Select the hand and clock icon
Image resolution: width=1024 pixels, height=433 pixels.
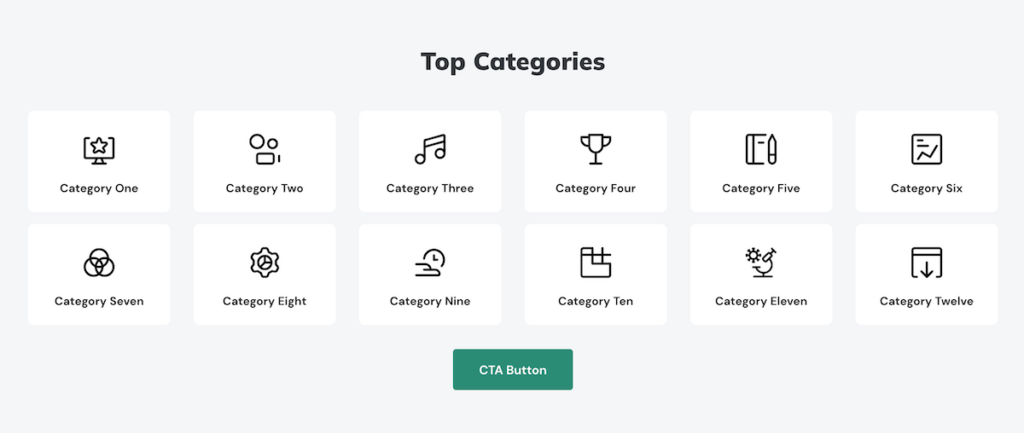(430, 262)
